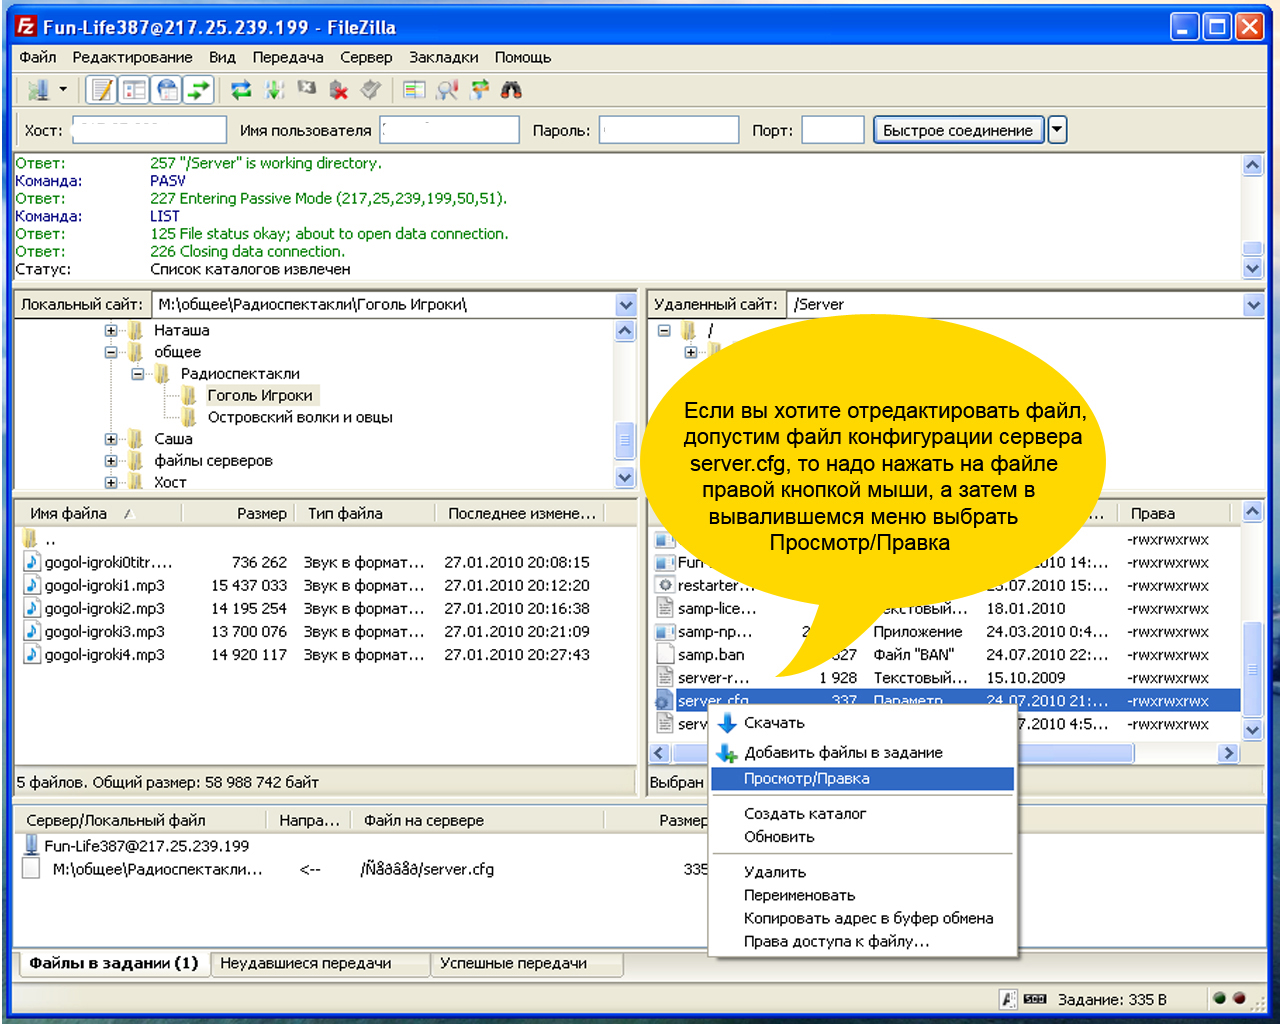The width and height of the screenshot is (1280, 1024).
Task: Click the process queue toolbar icon
Action: click(x=274, y=90)
